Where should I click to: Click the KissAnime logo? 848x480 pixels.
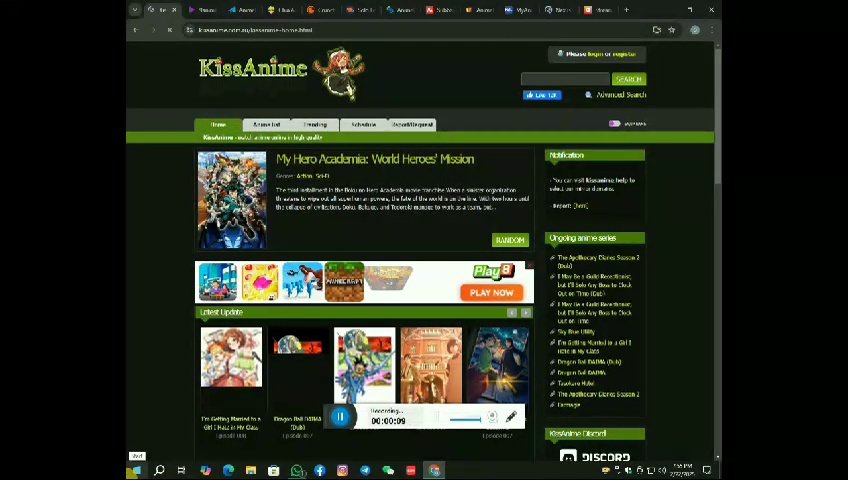coord(253,69)
